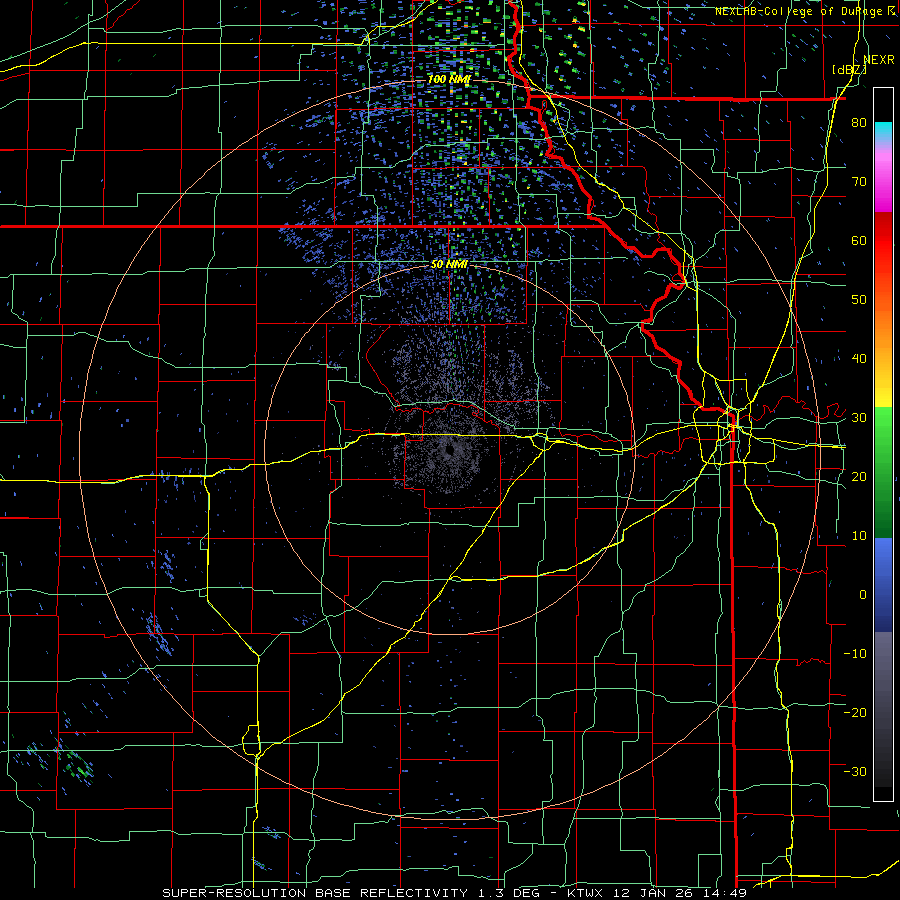Viewport: 900px width, 900px height.
Task: Click the KTWX radar site center point
Action: (x=449, y=450)
